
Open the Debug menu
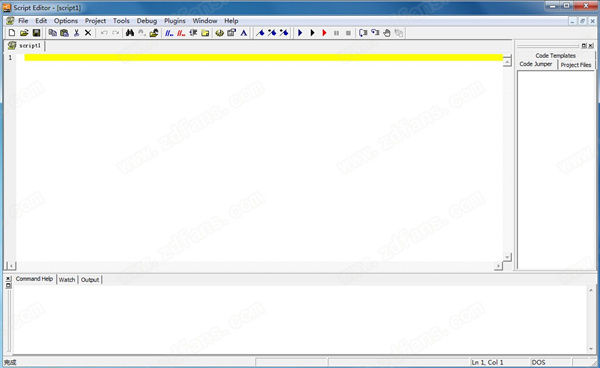[147, 21]
